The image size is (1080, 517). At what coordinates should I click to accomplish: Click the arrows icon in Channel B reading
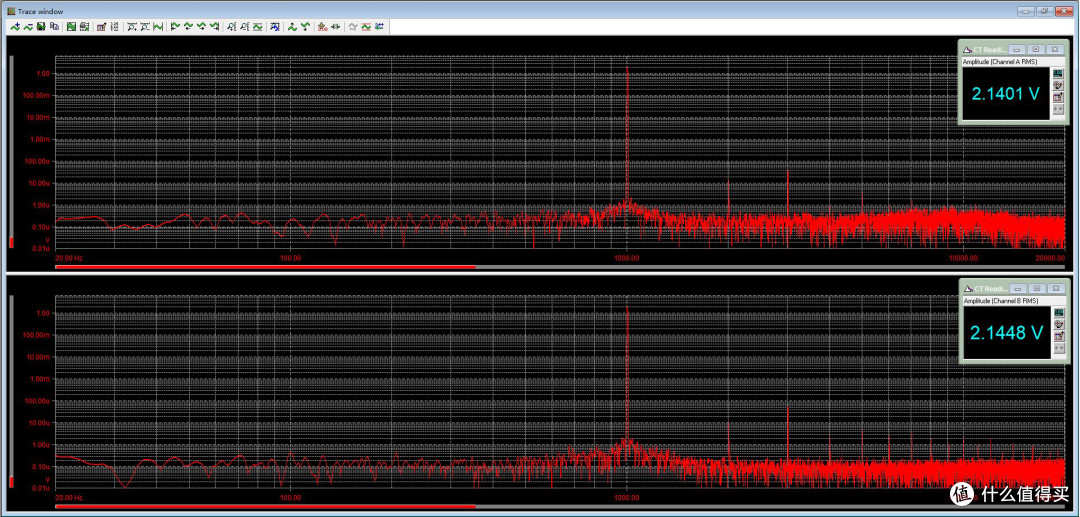[x=1059, y=348]
